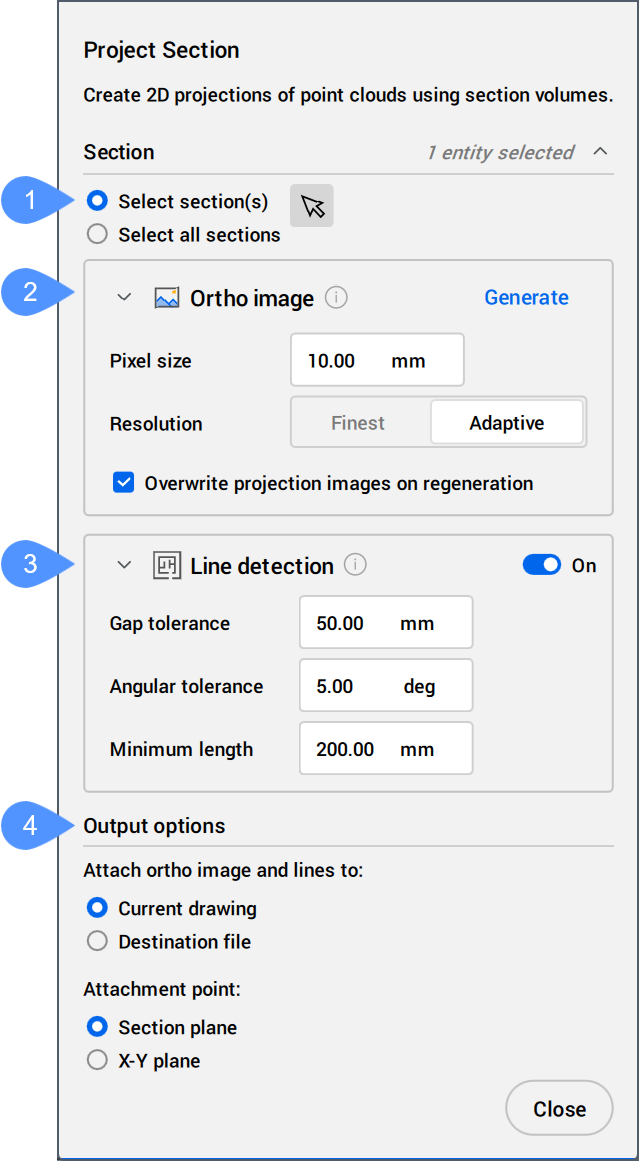Click the Line detection floor plan icon
The height and width of the screenshot is (1161, 639).
click(x=167, y=566)
